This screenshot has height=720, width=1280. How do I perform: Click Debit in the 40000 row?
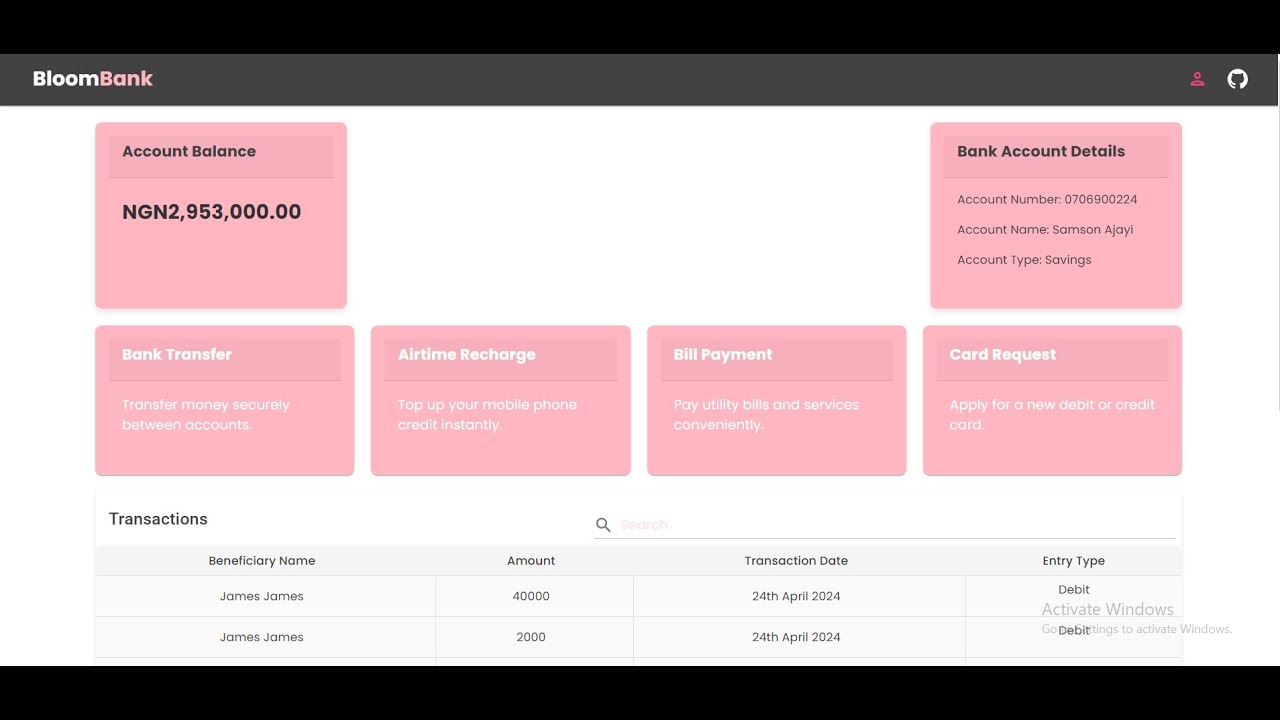click(x=1074, y=590)
